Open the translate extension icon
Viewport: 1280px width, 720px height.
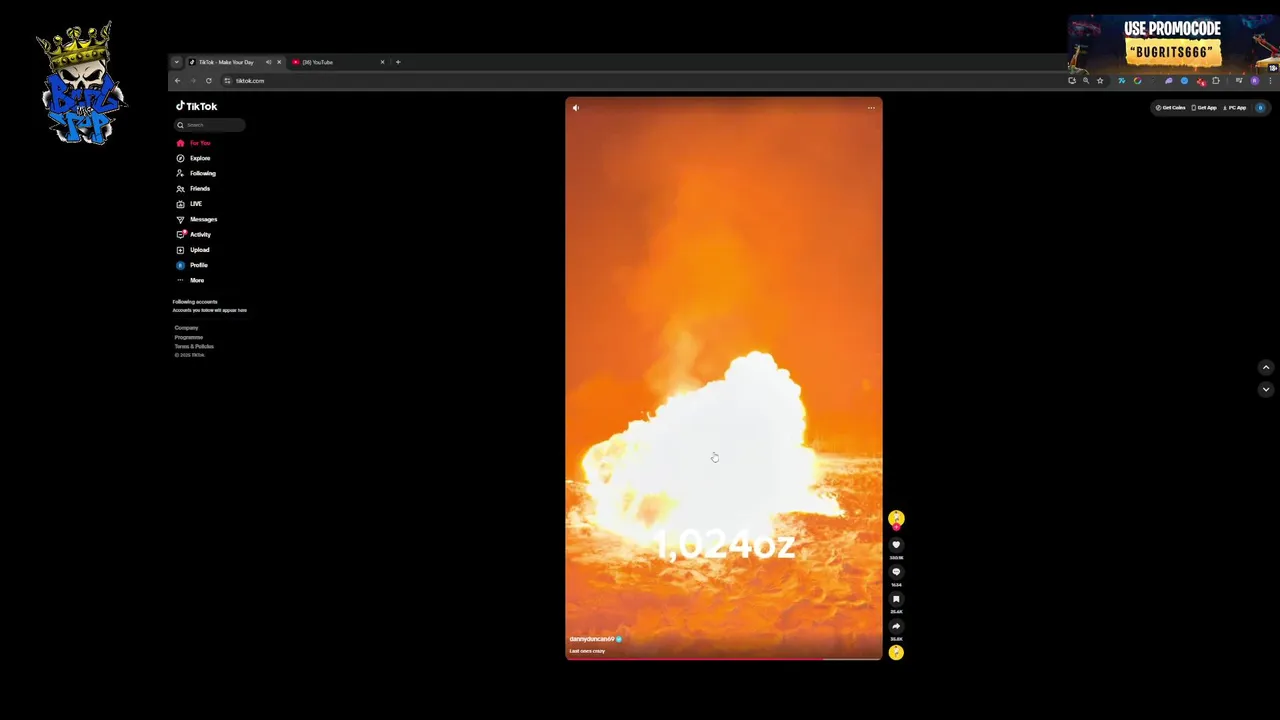pos(1122,81)
